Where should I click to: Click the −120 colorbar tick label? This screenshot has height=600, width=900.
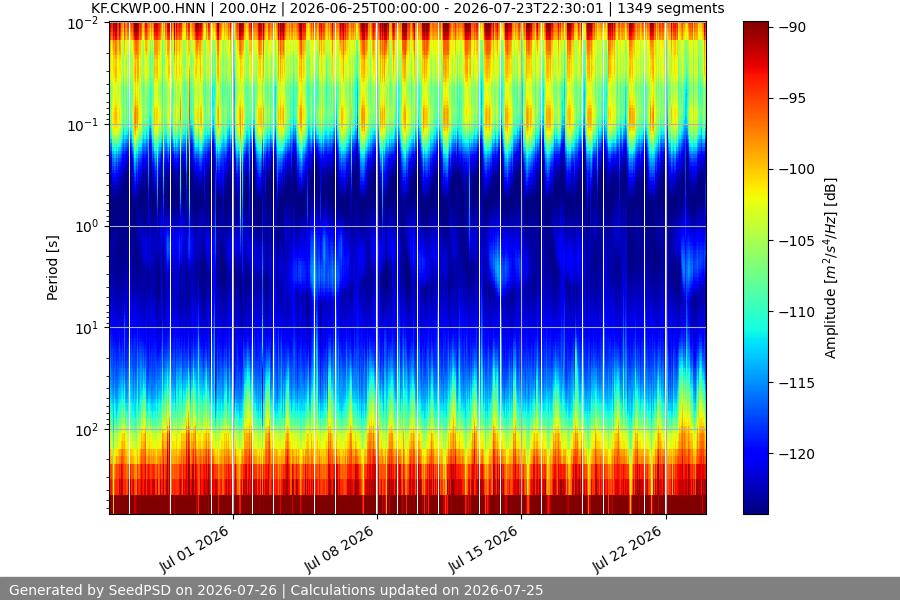[796, 454]
